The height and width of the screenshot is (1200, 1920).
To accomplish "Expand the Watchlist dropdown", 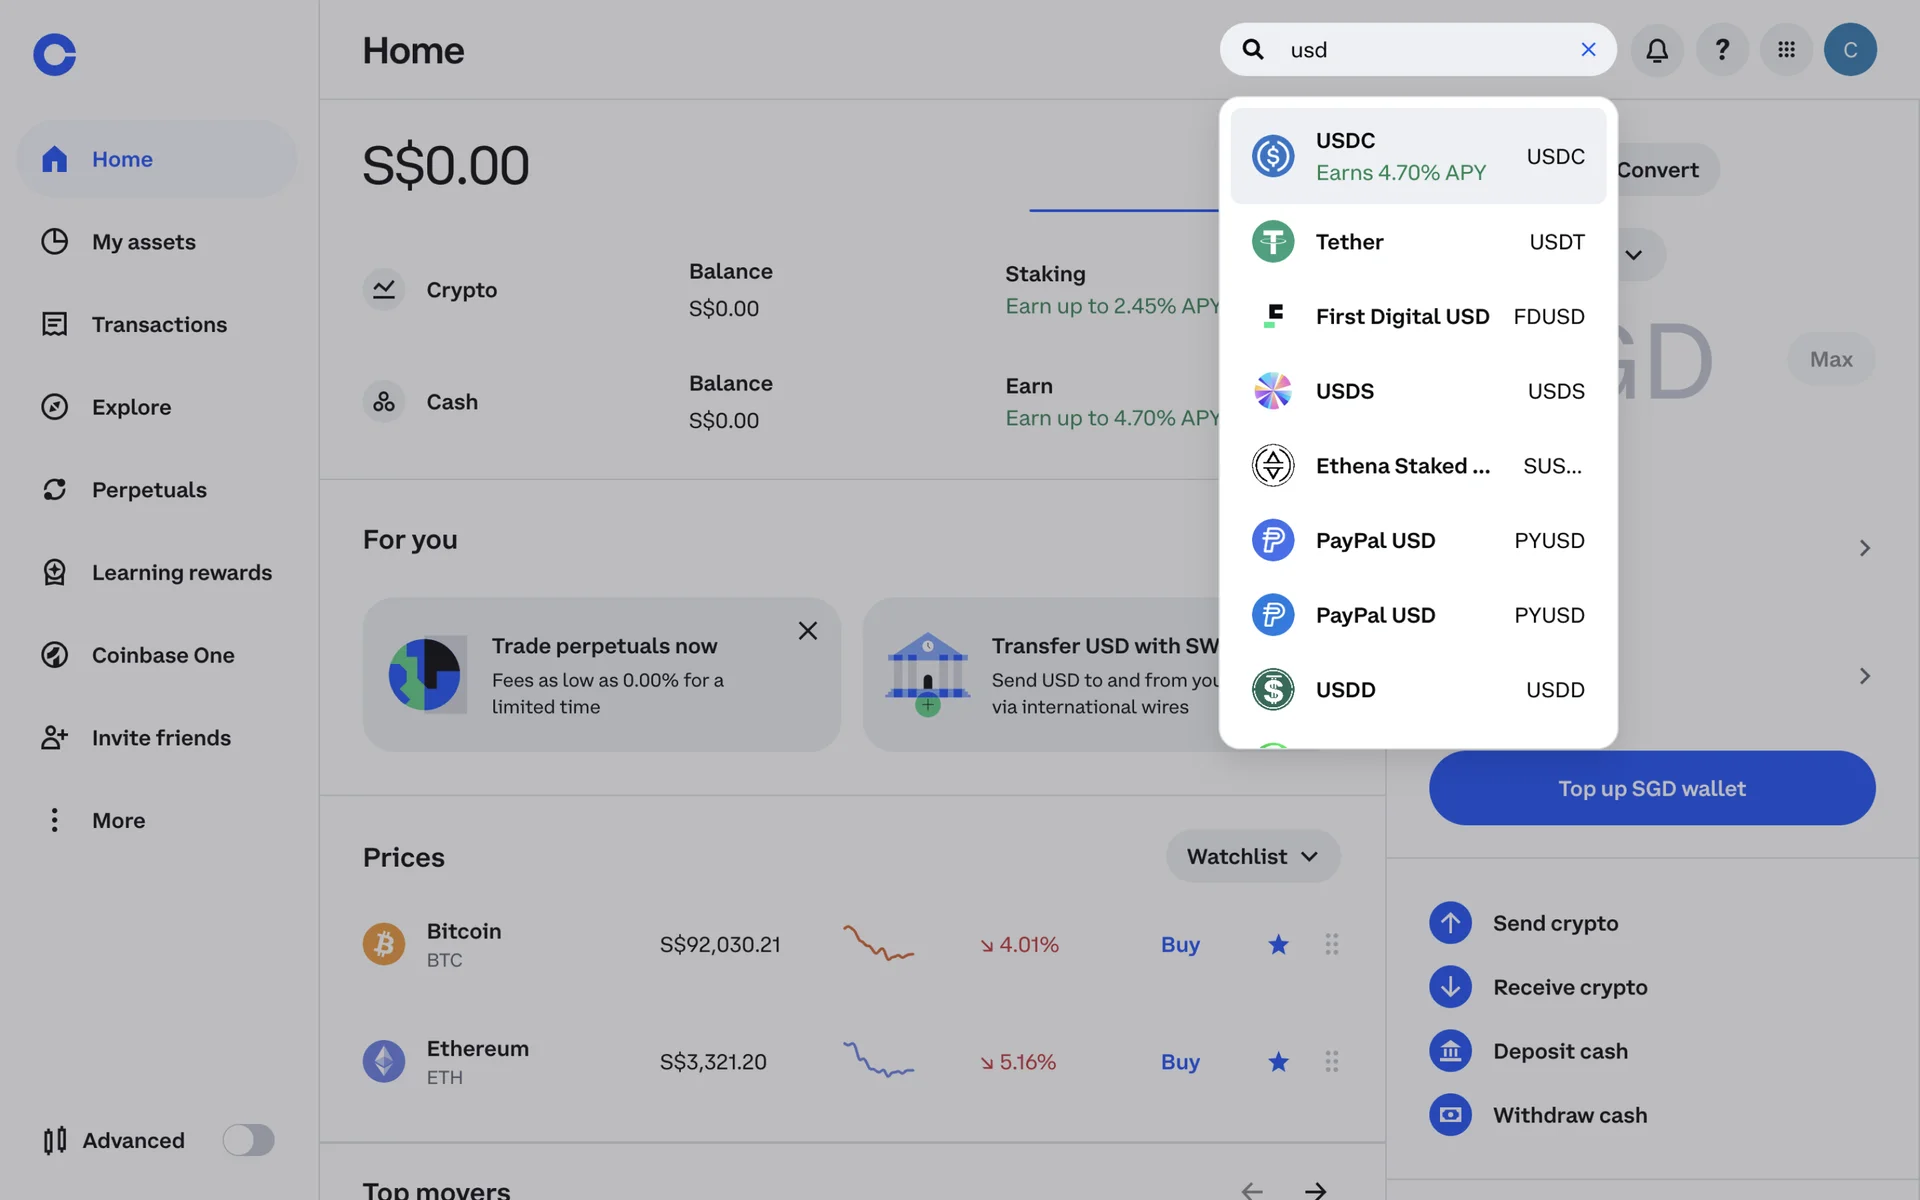I will tap(1252, 857).
